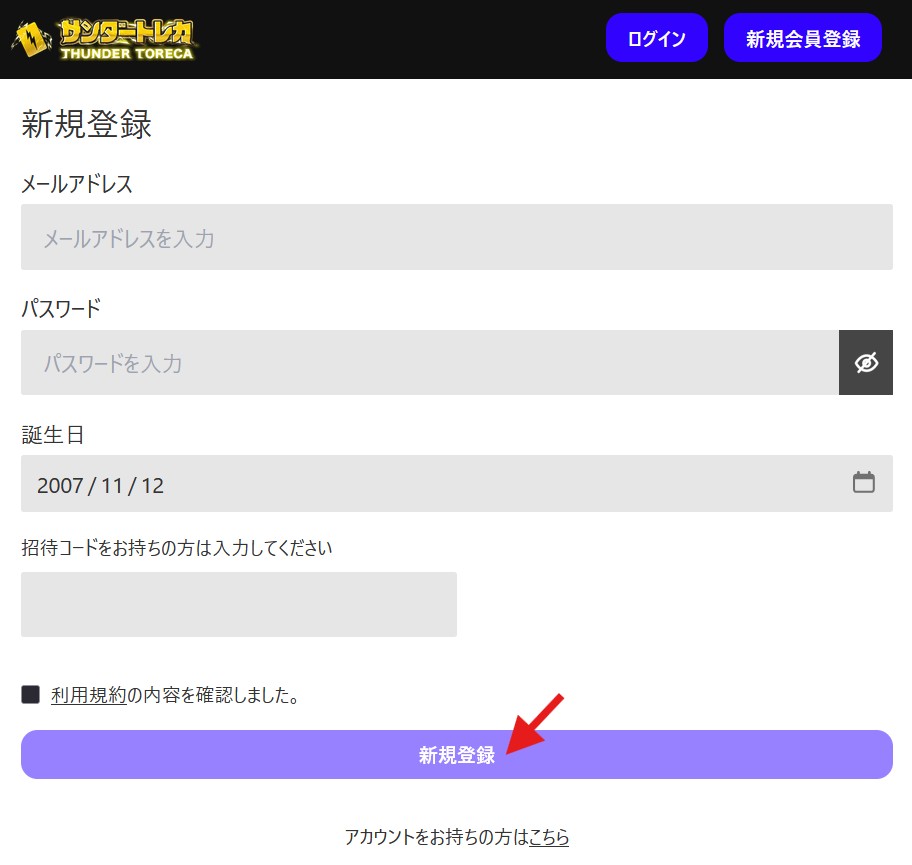Click the 新規会員登録 button in the header
The height and width of the screenshot is (865, 912).
tap(802, 38)
